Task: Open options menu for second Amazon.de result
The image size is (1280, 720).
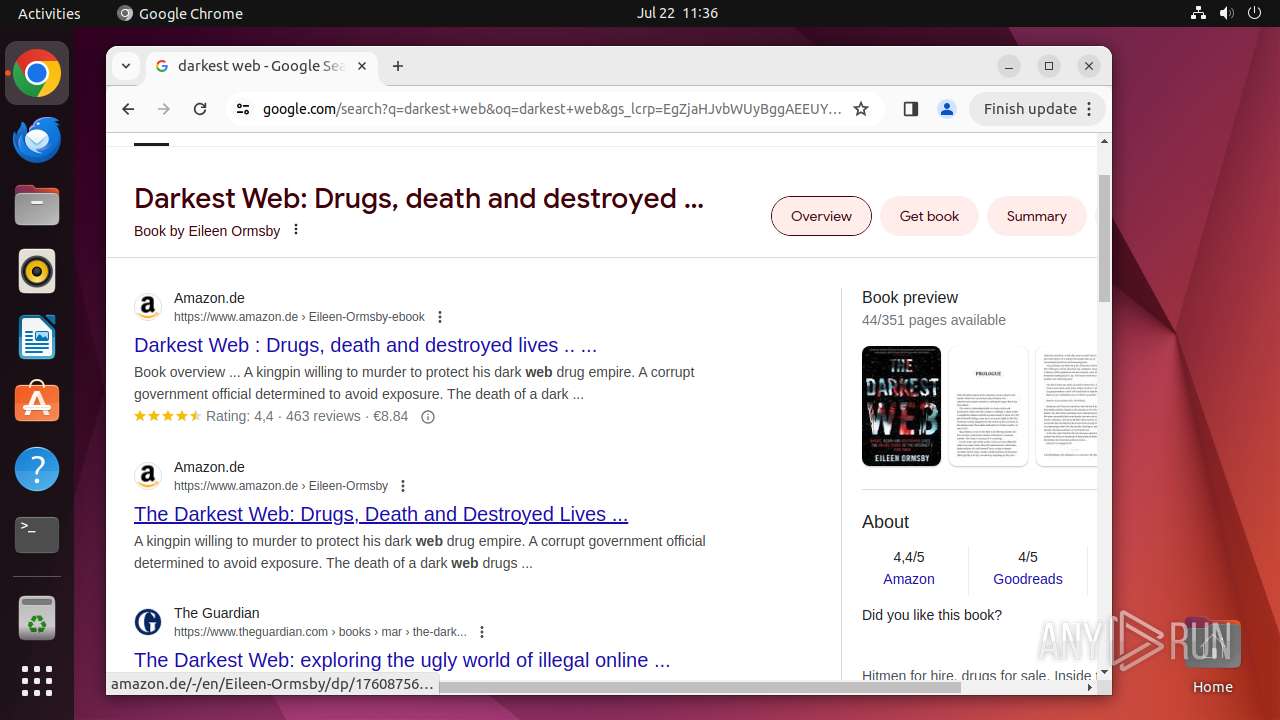Action: [x=403, y=486]
